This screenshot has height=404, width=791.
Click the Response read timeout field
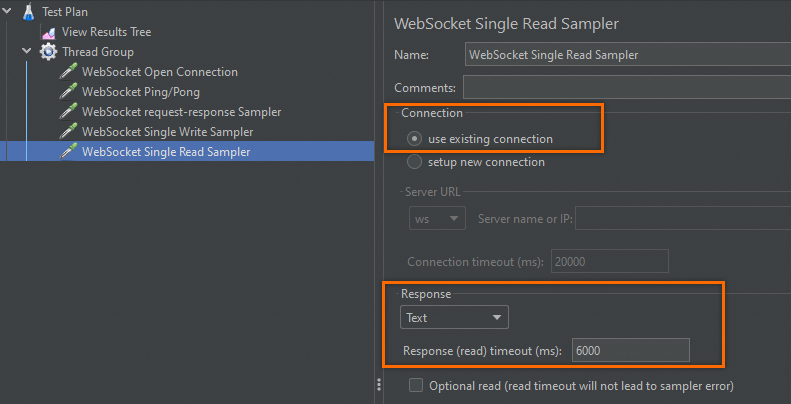(630, 350)
